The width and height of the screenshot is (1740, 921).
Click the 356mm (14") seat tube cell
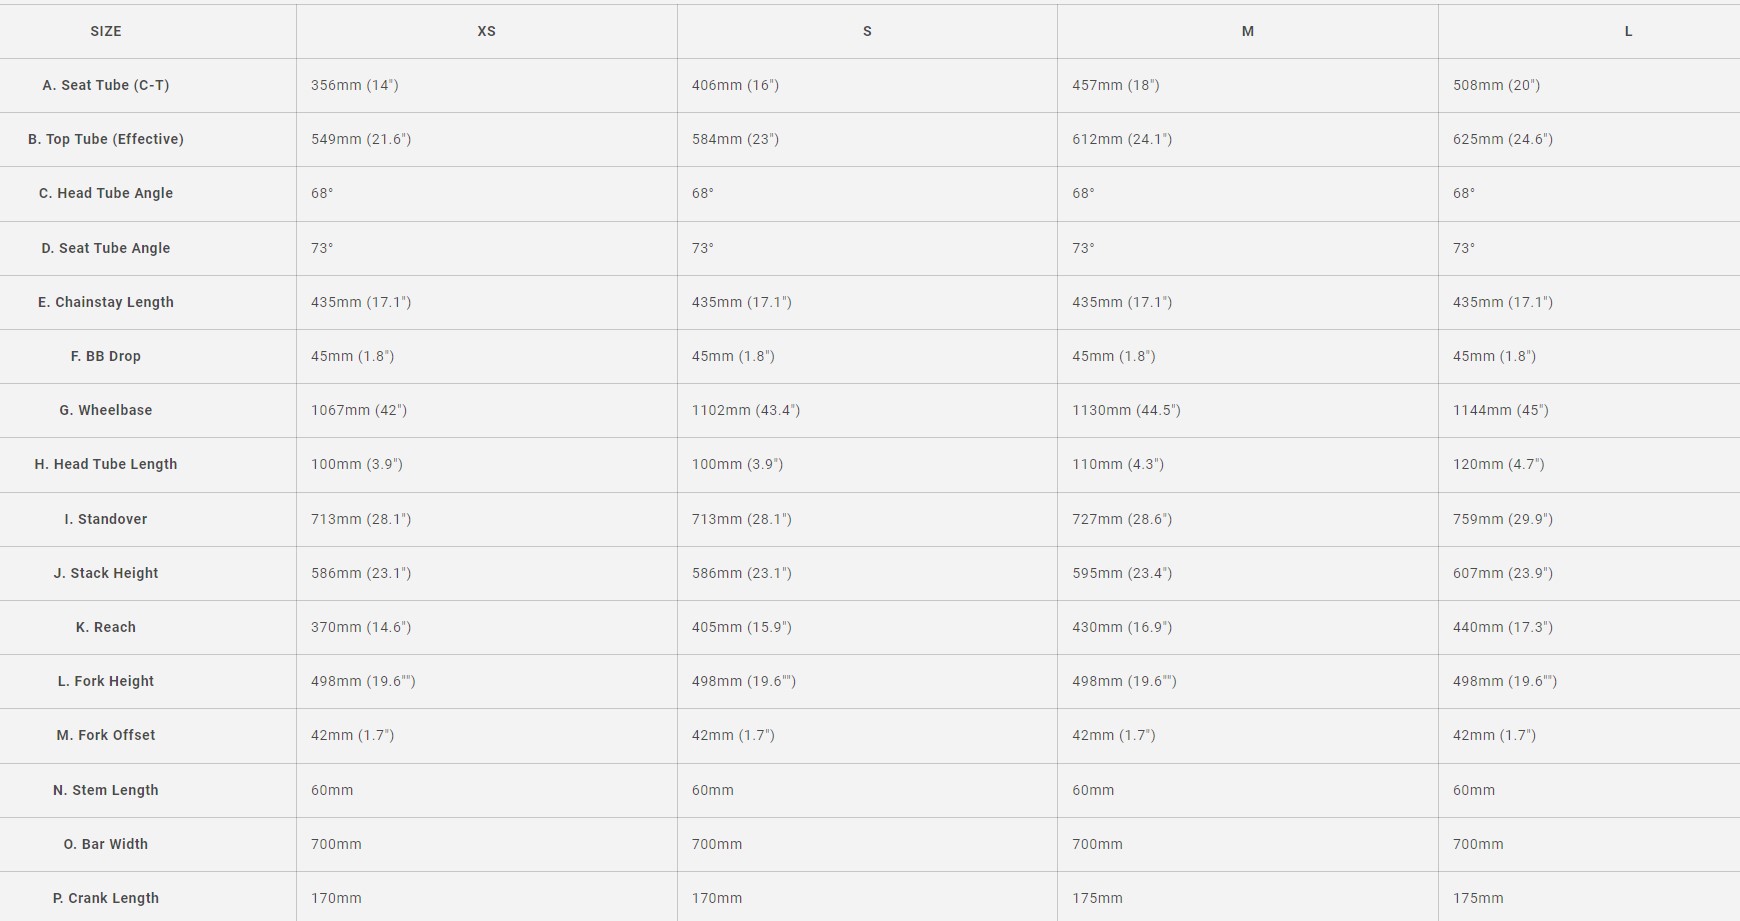click(355, 85)
